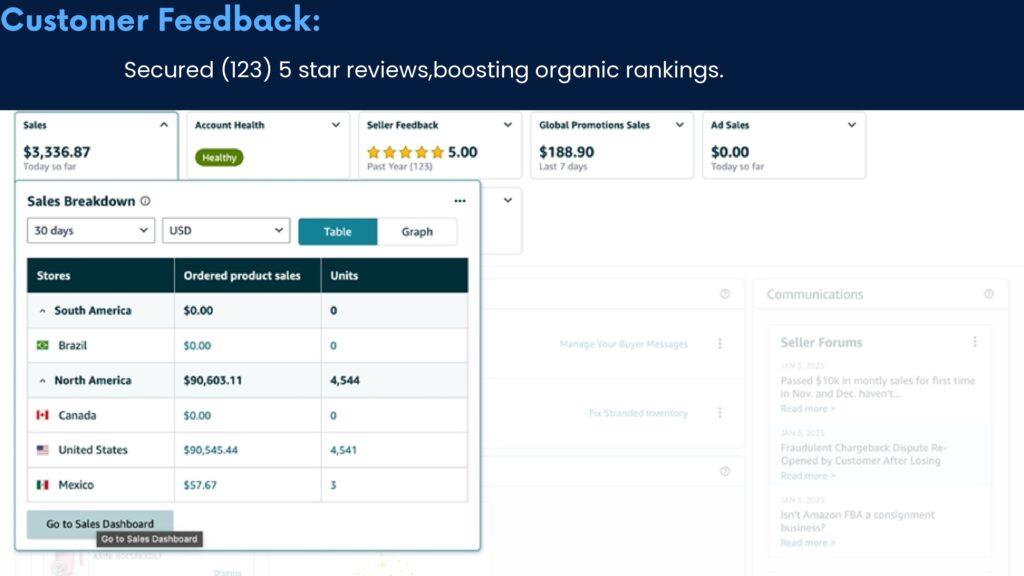Open the Seller Forums three-dot menu
This screenshot has width=1024, height=576.
974,342
